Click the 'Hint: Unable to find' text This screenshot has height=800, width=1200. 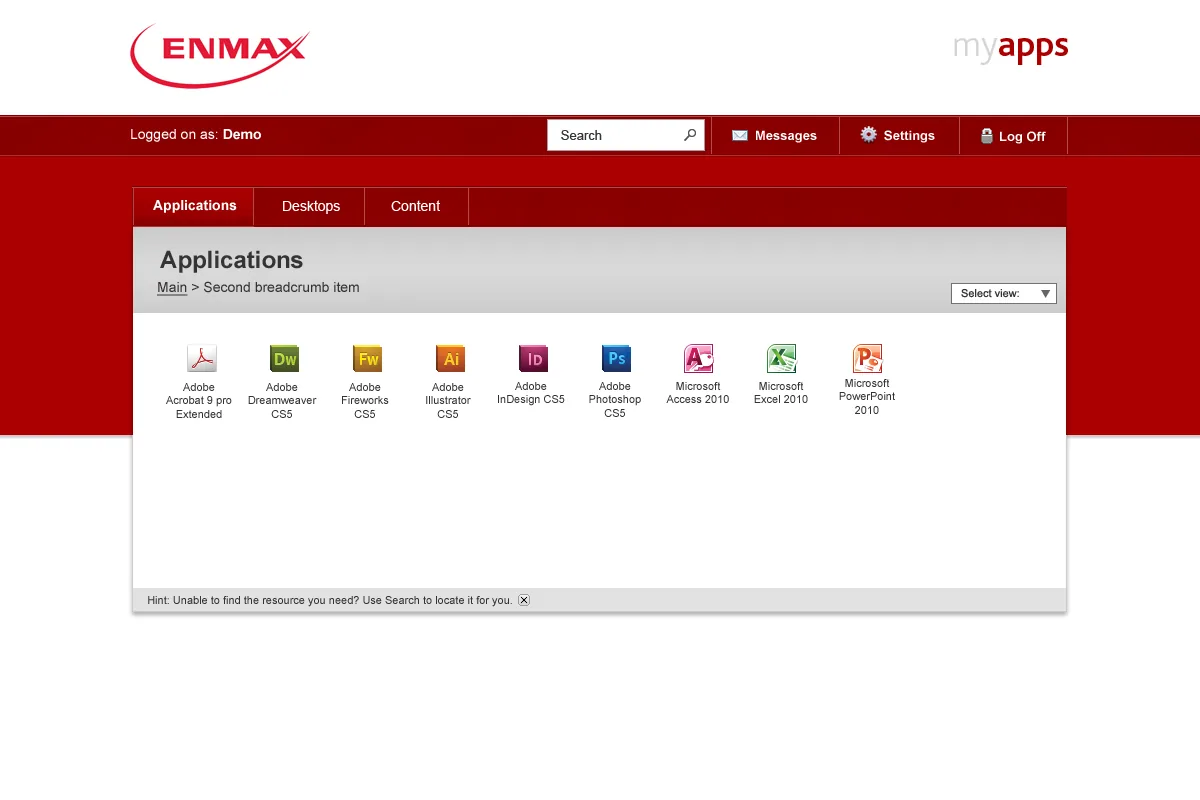329,600
